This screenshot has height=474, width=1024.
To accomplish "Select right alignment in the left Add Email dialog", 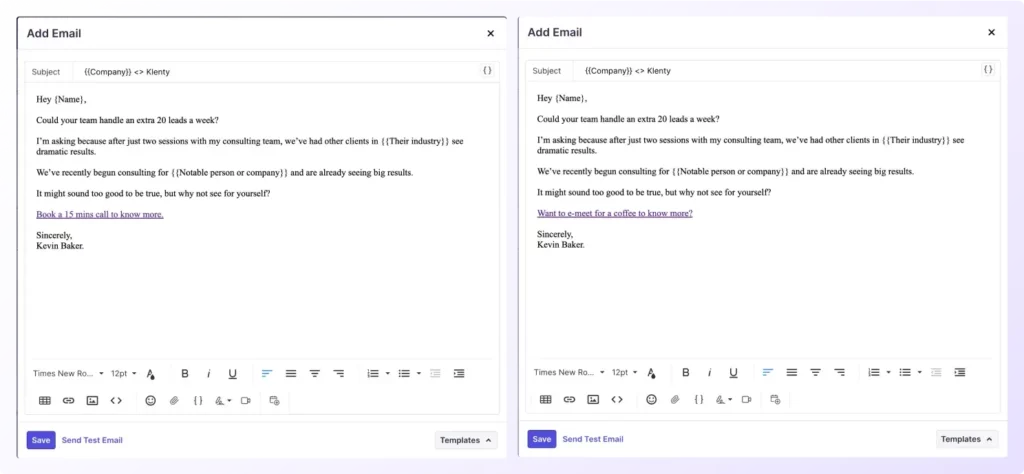I will (x=338, y=373).
